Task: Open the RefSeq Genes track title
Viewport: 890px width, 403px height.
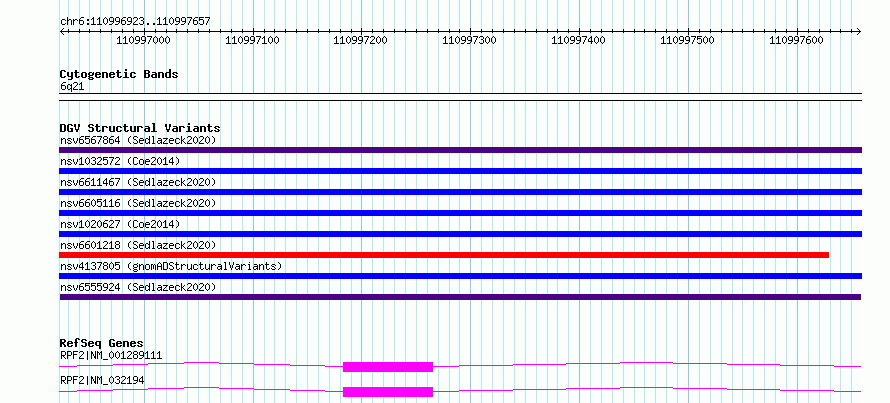Action: (102, 343)
